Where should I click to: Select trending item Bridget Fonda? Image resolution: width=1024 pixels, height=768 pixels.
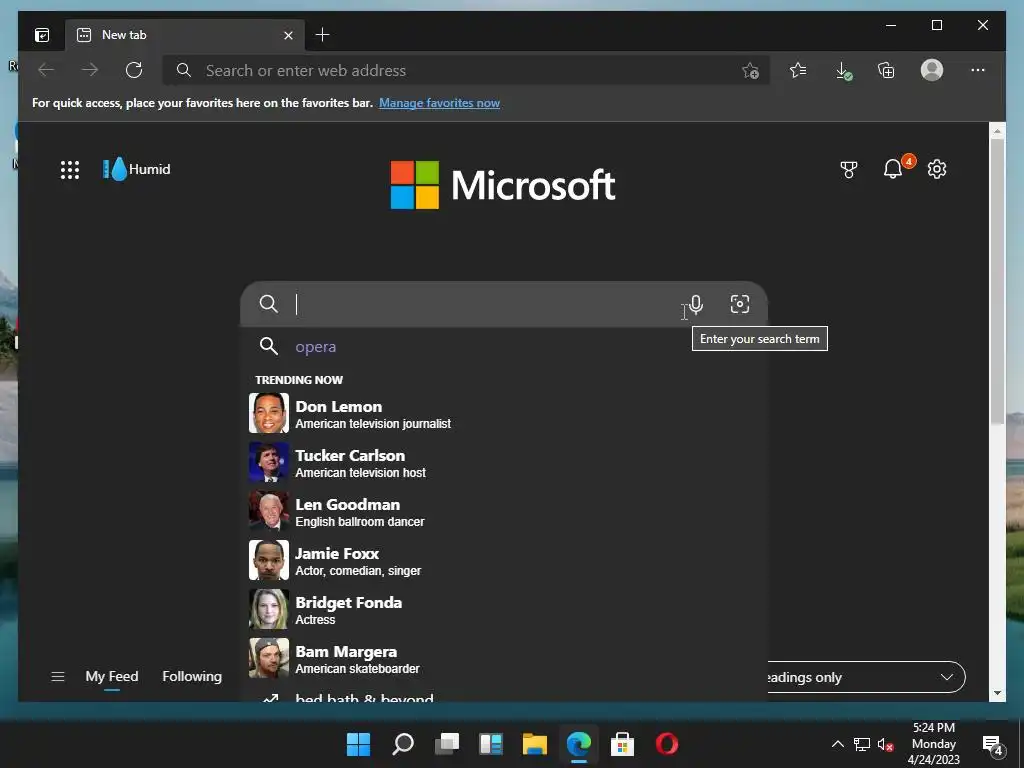504,609
